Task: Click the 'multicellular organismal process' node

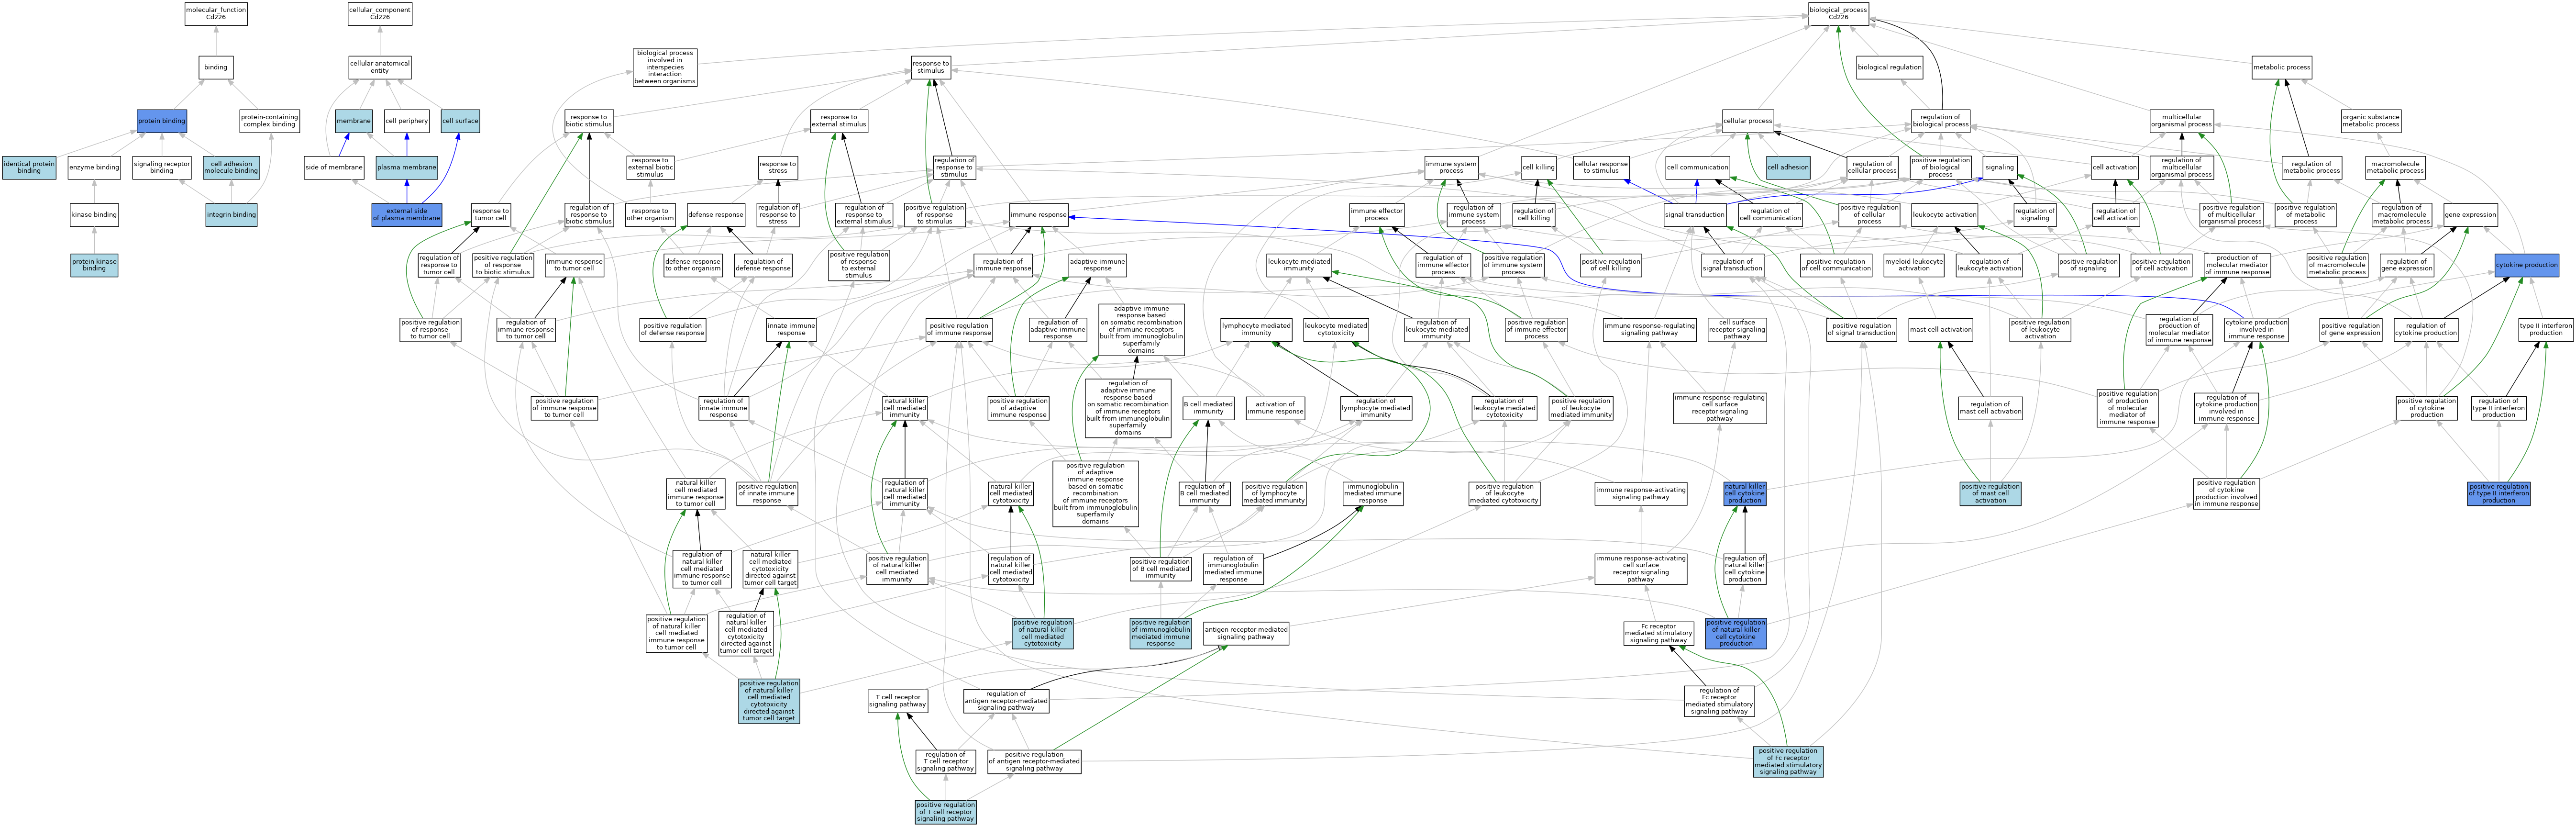Action: coord(2182,121)
